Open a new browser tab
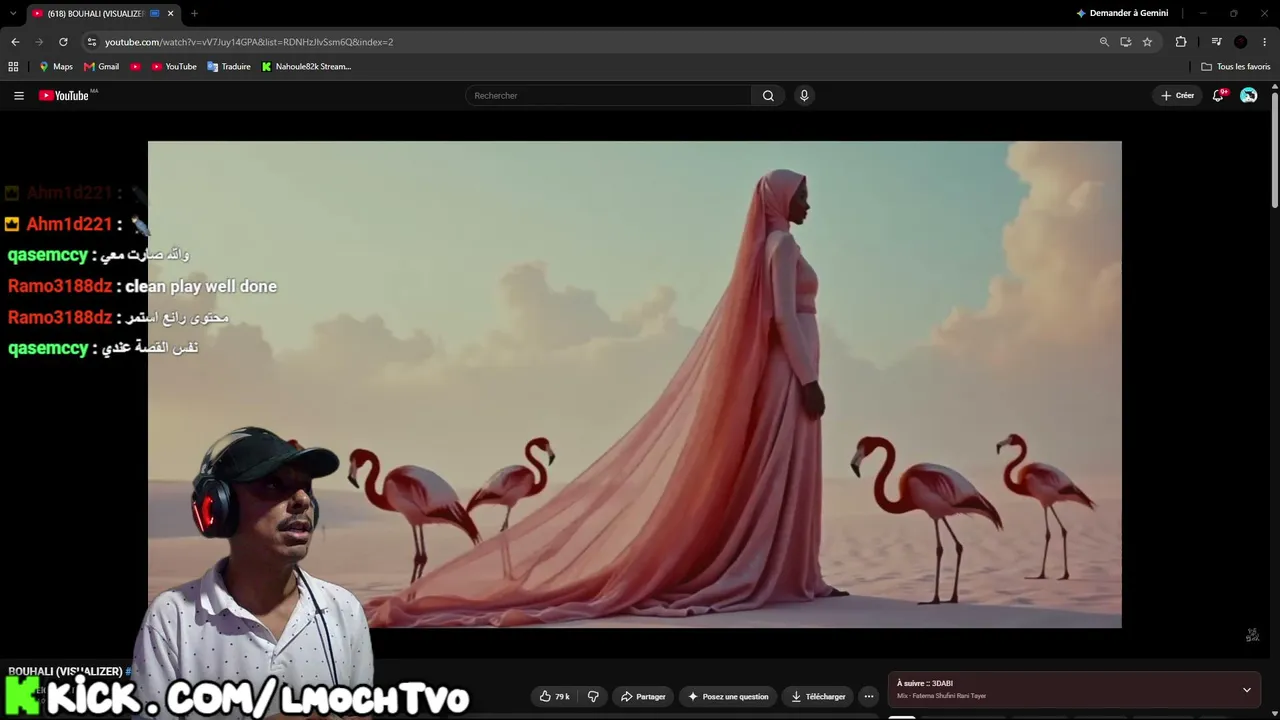 194,13
